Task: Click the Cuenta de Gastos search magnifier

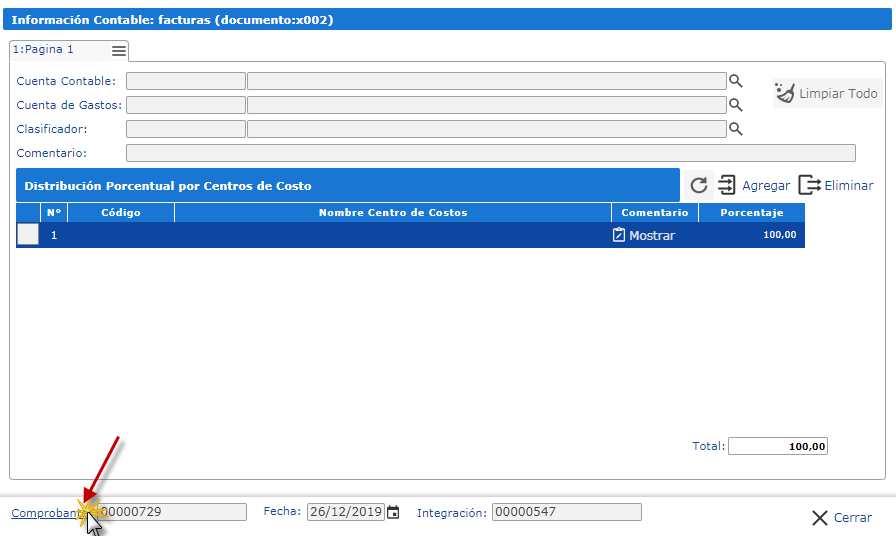Action: tap(735, 105)
